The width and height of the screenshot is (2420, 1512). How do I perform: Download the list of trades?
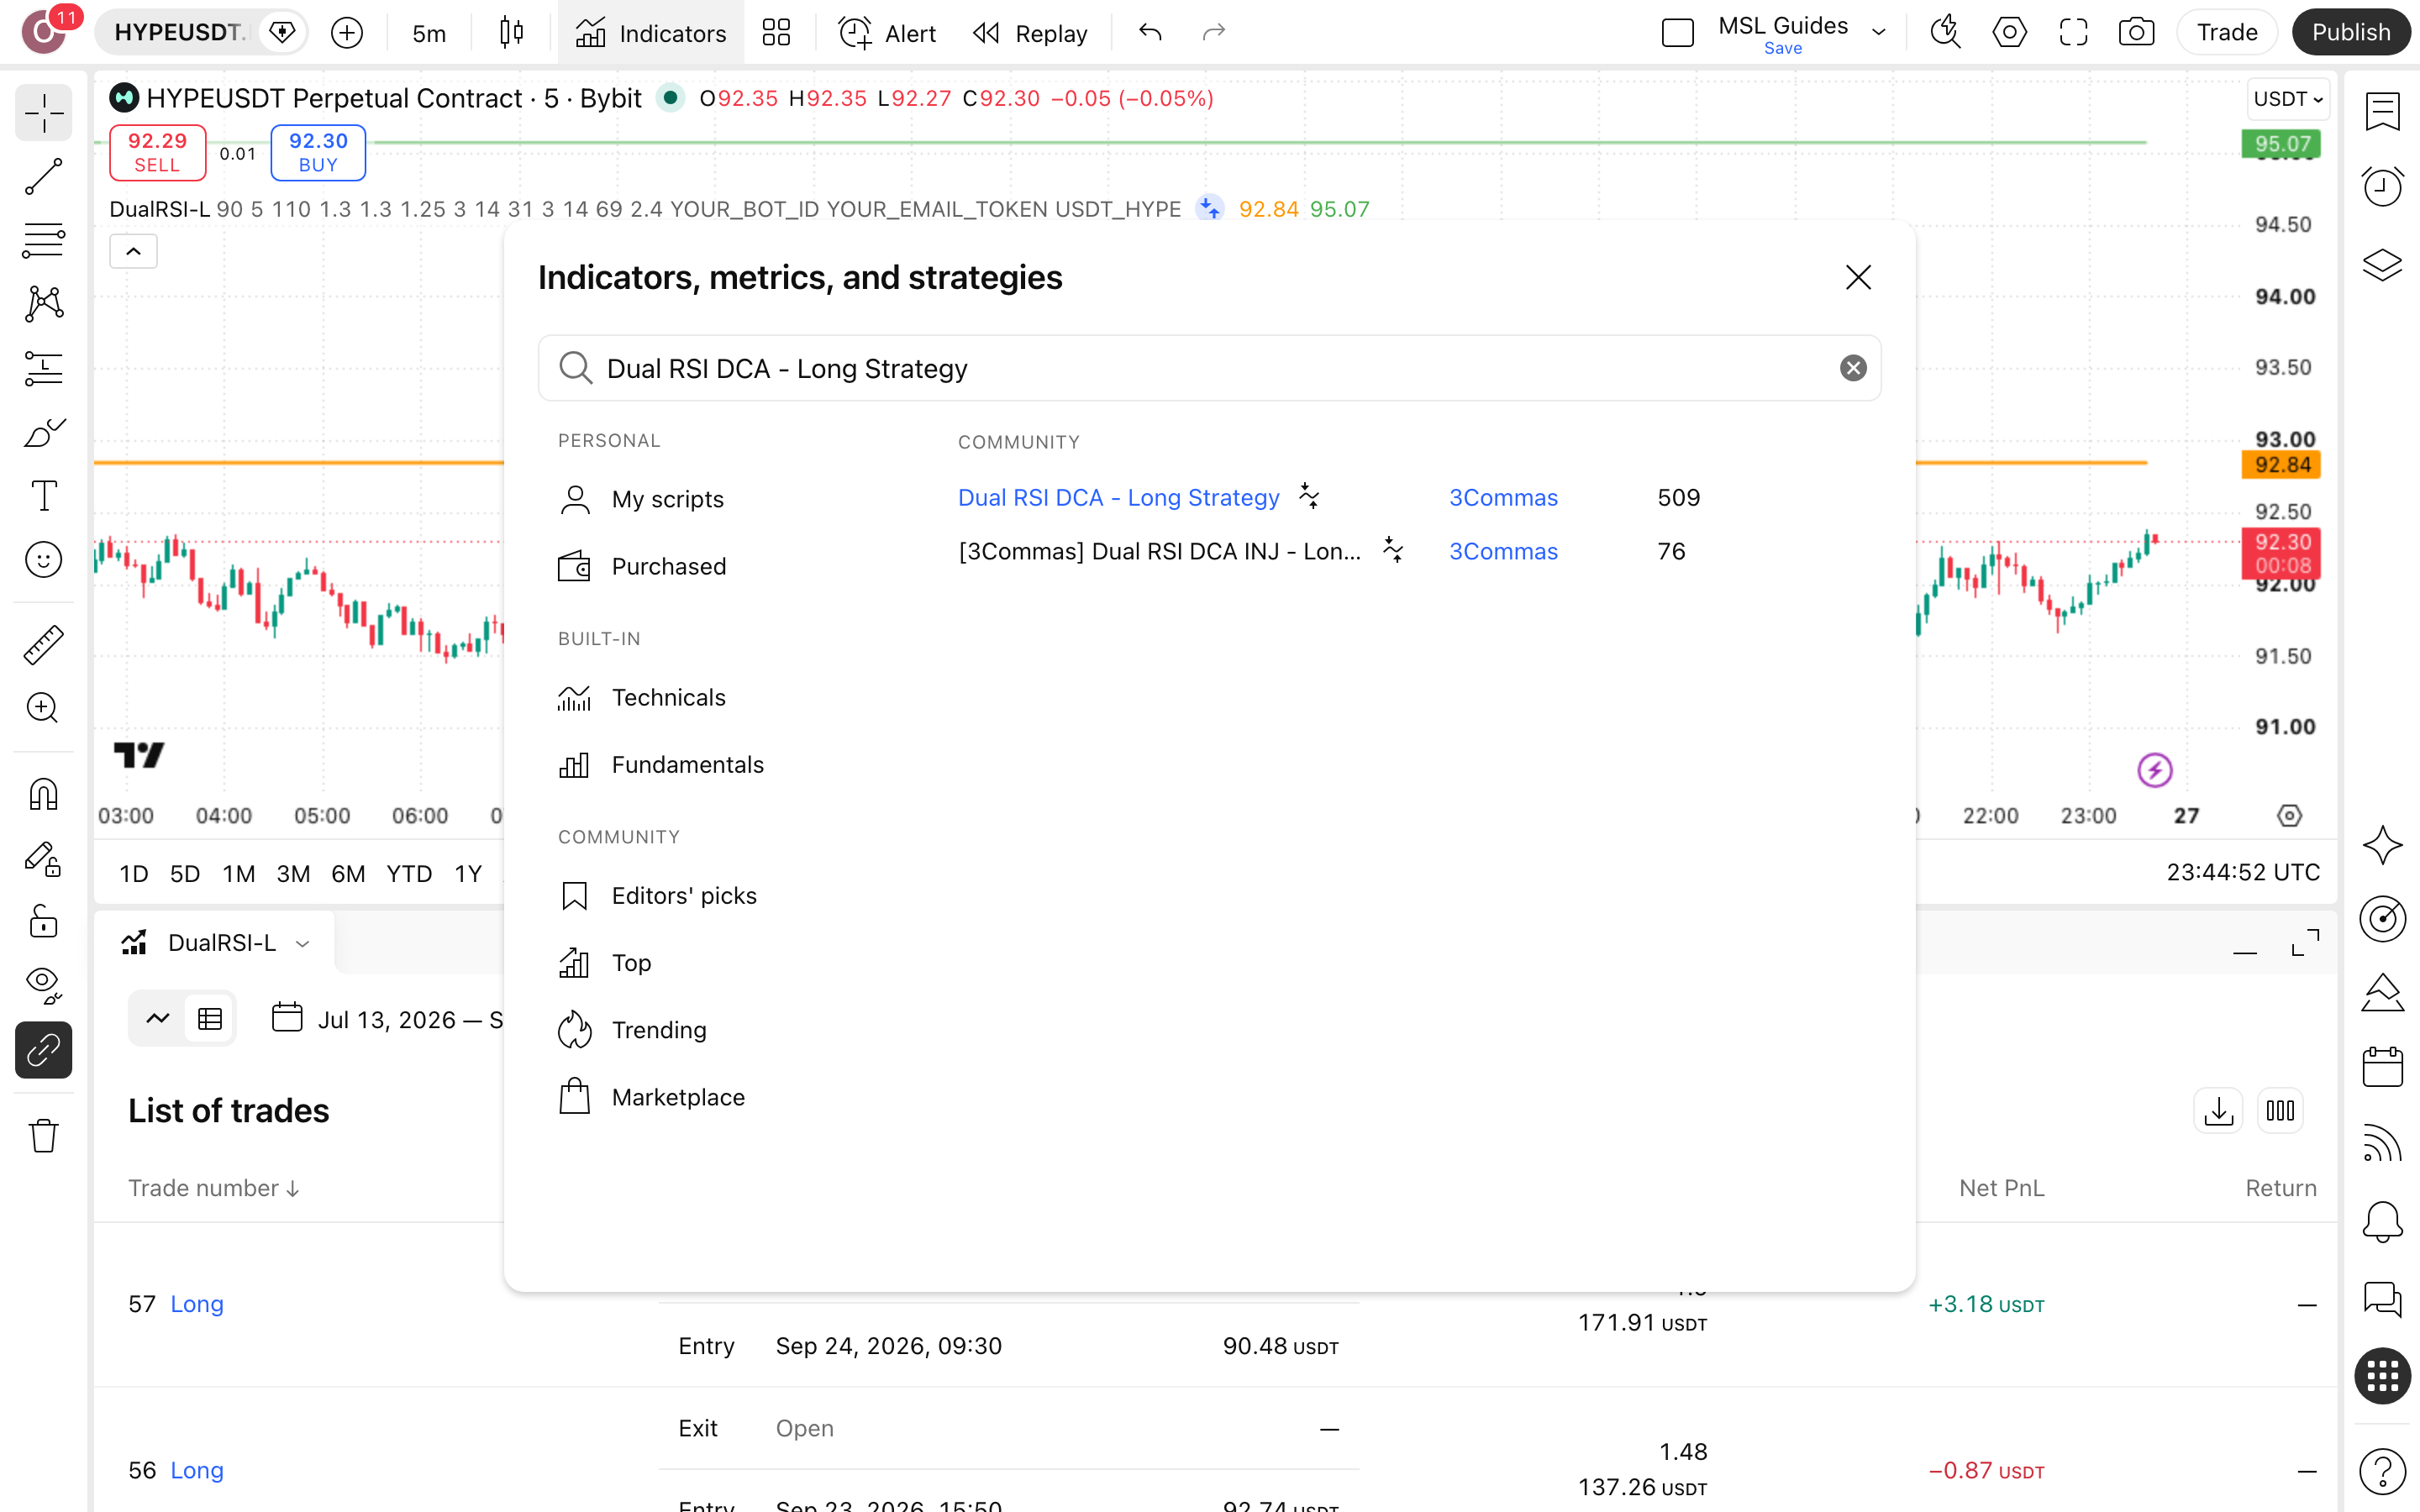coord(2218,1110)
